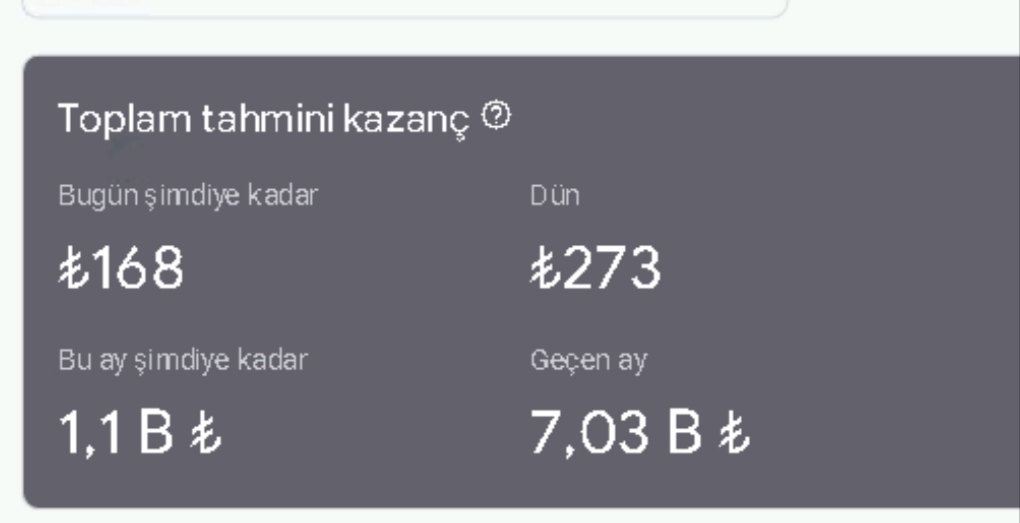Open the help icon beside Toplam tahmini kazanç
1020x523 pixels.
point(496,116)
